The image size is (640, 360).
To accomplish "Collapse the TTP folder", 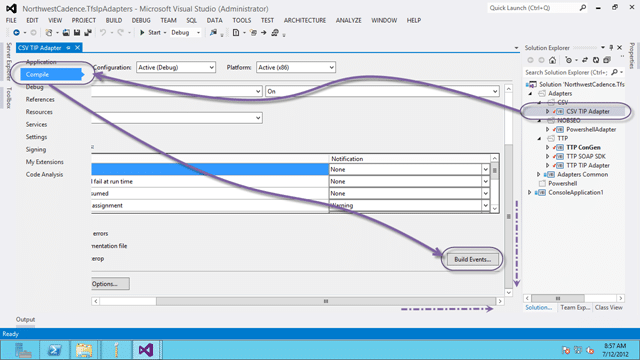I will pos(539,138).
